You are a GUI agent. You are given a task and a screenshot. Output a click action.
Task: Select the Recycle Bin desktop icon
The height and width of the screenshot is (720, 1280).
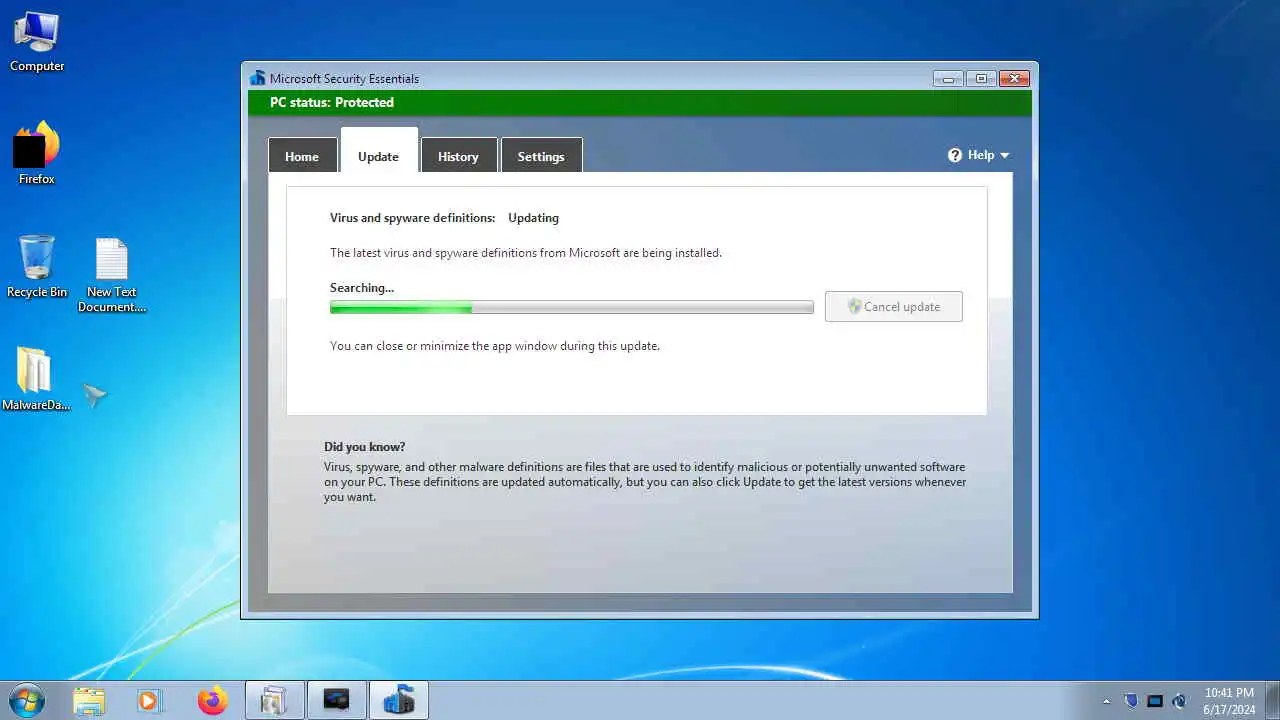click(37, 267)
